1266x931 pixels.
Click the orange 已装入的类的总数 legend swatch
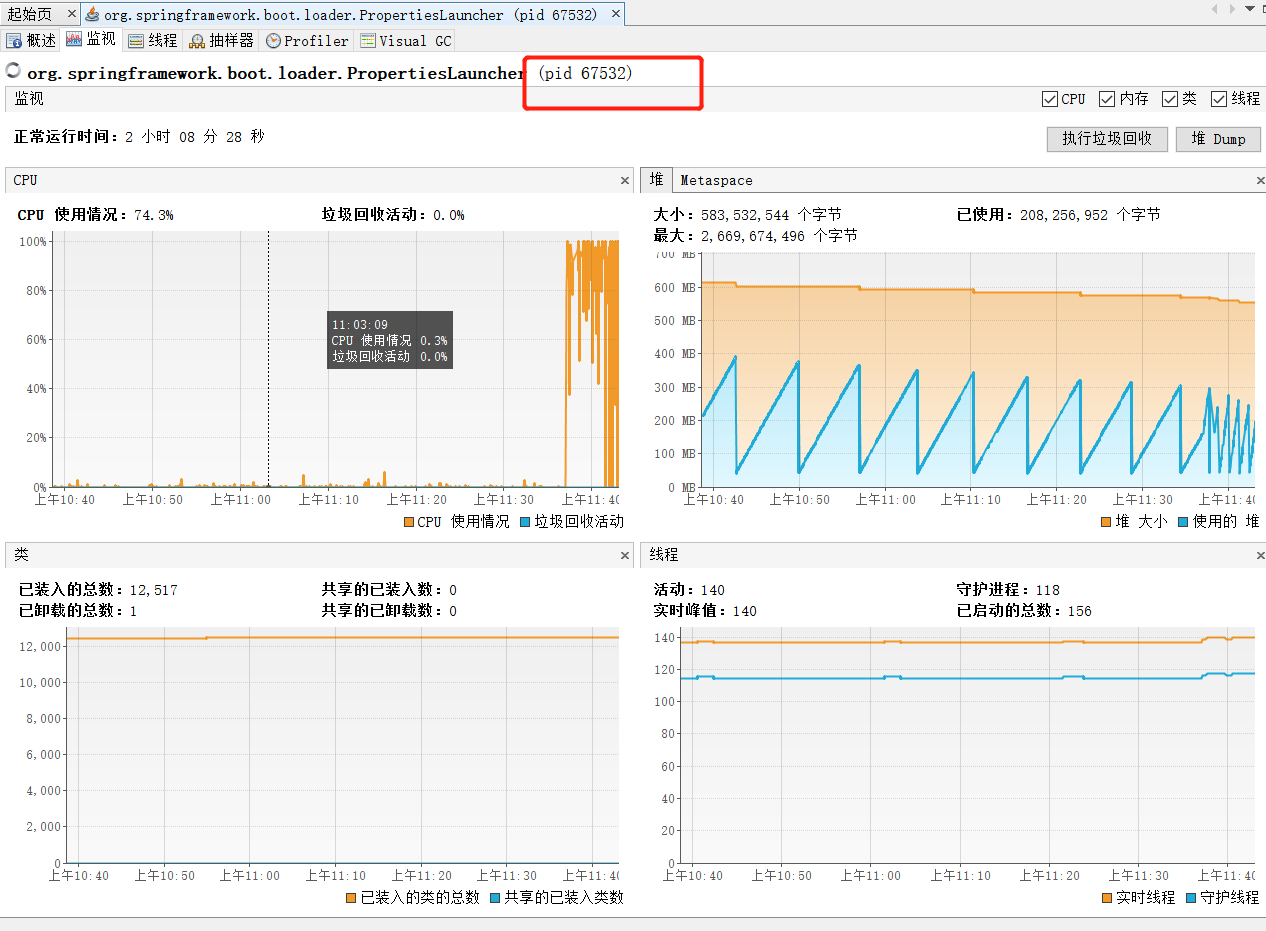351,898
